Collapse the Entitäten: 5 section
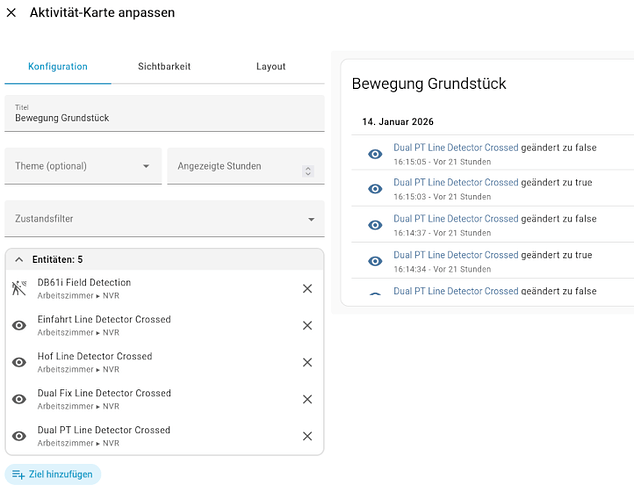The image size is (634, 500). [164, 259]
